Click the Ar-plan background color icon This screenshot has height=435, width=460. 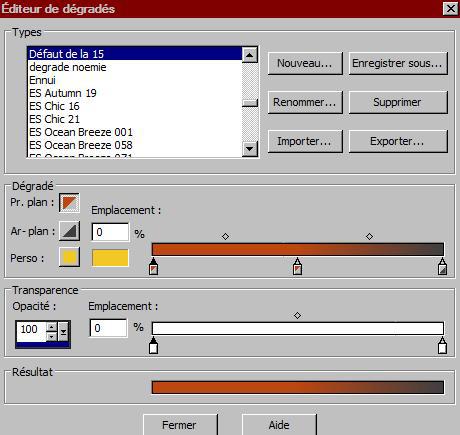[x=69, y=231]
